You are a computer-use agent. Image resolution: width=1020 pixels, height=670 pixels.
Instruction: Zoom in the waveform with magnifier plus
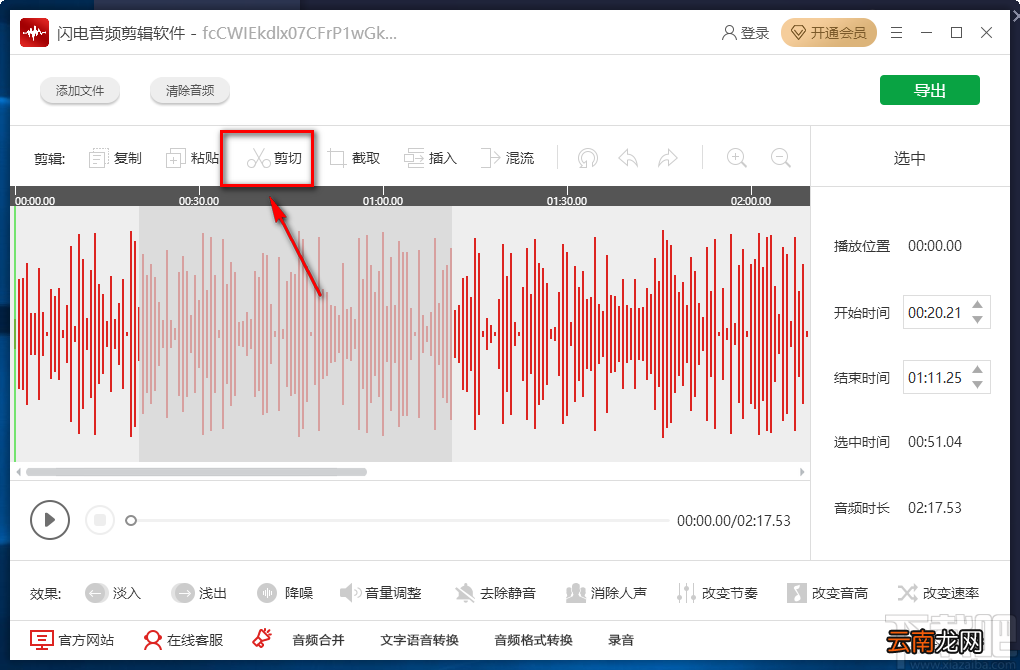click(x=736, y=158)
